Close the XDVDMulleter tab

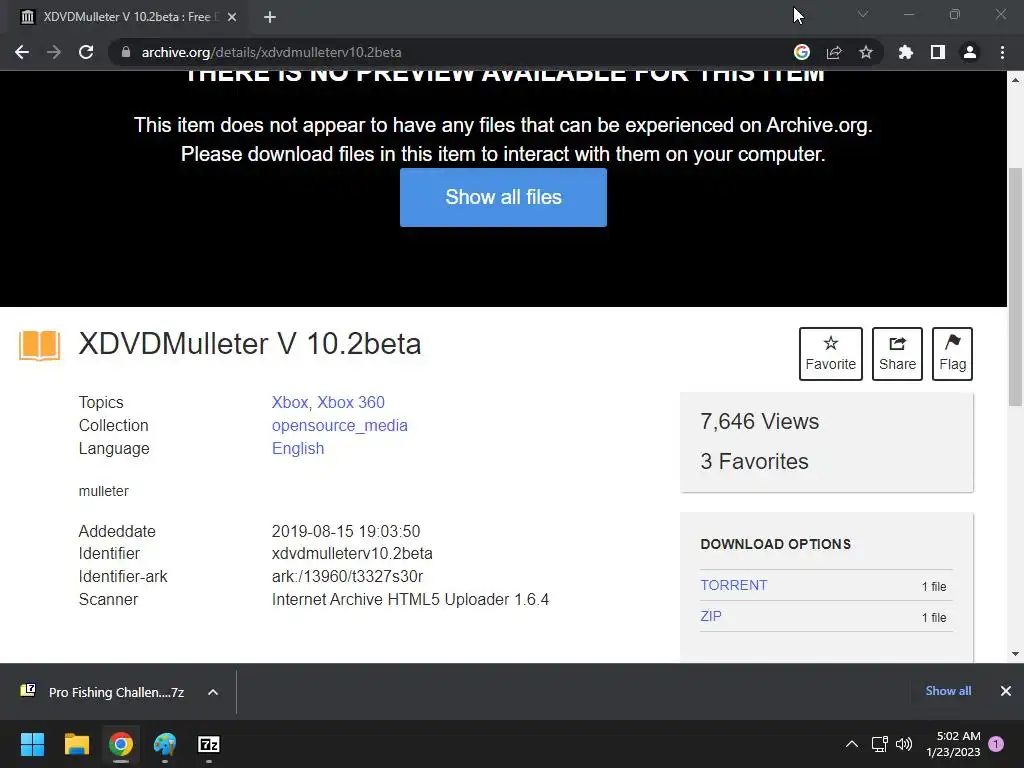tap(232, 17)
